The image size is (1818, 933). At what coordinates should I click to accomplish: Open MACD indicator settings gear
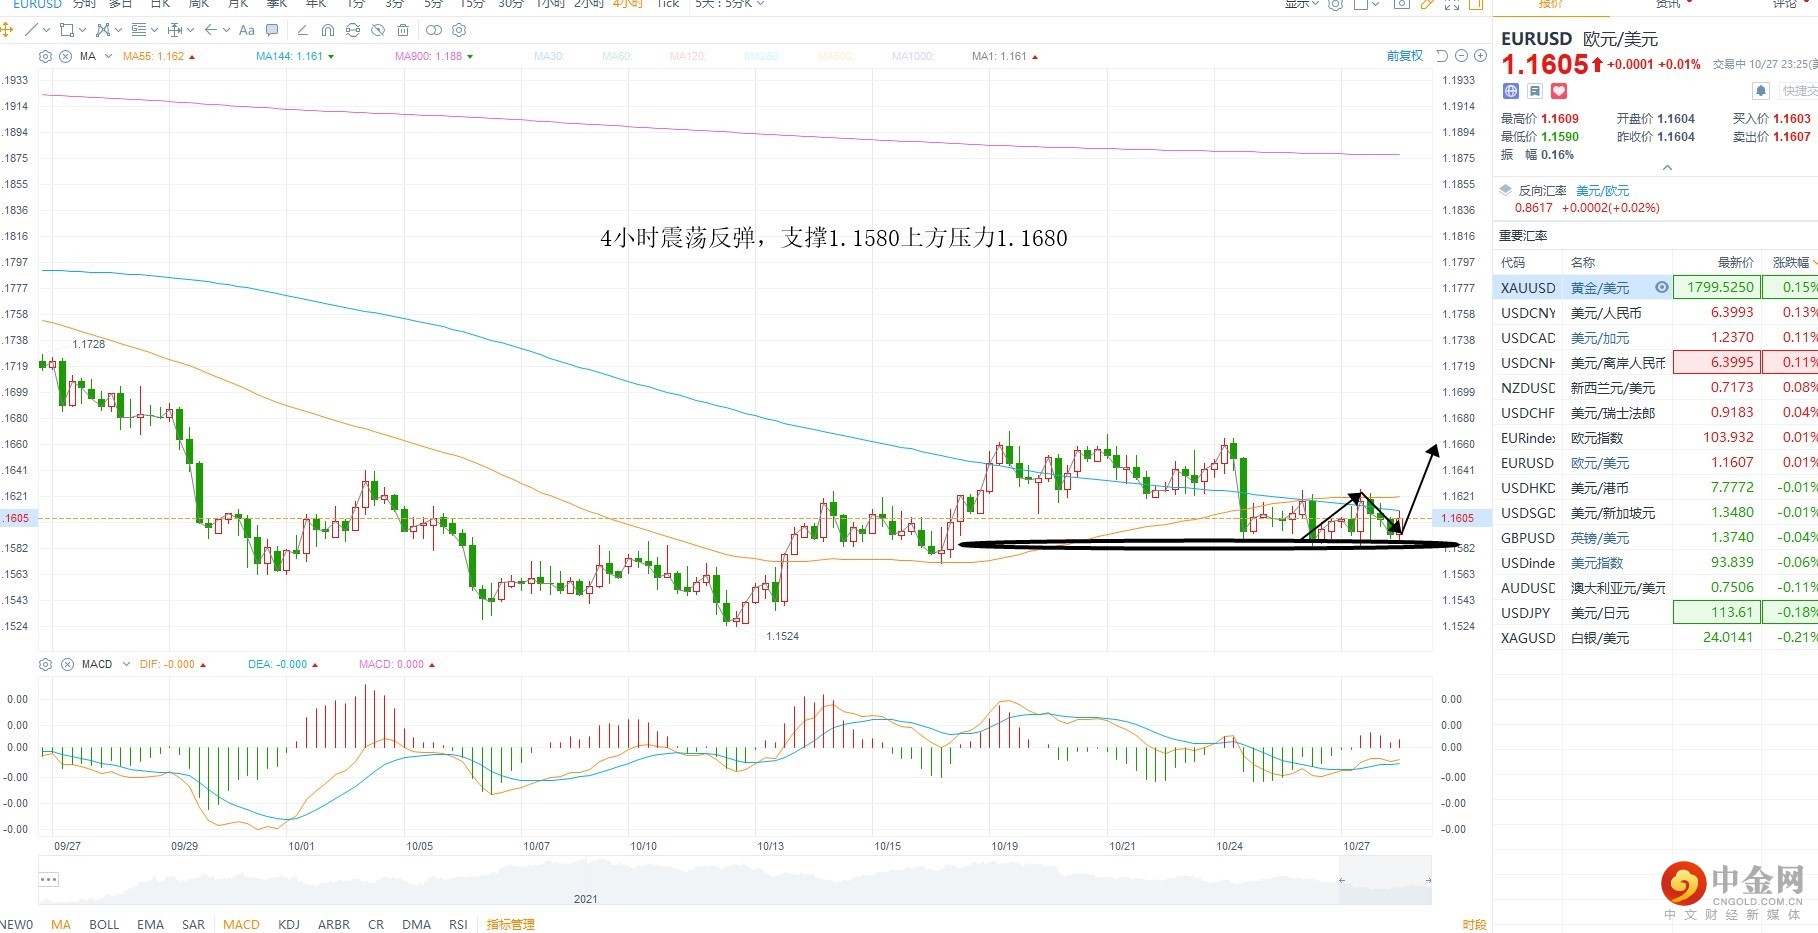pos(45,664)
